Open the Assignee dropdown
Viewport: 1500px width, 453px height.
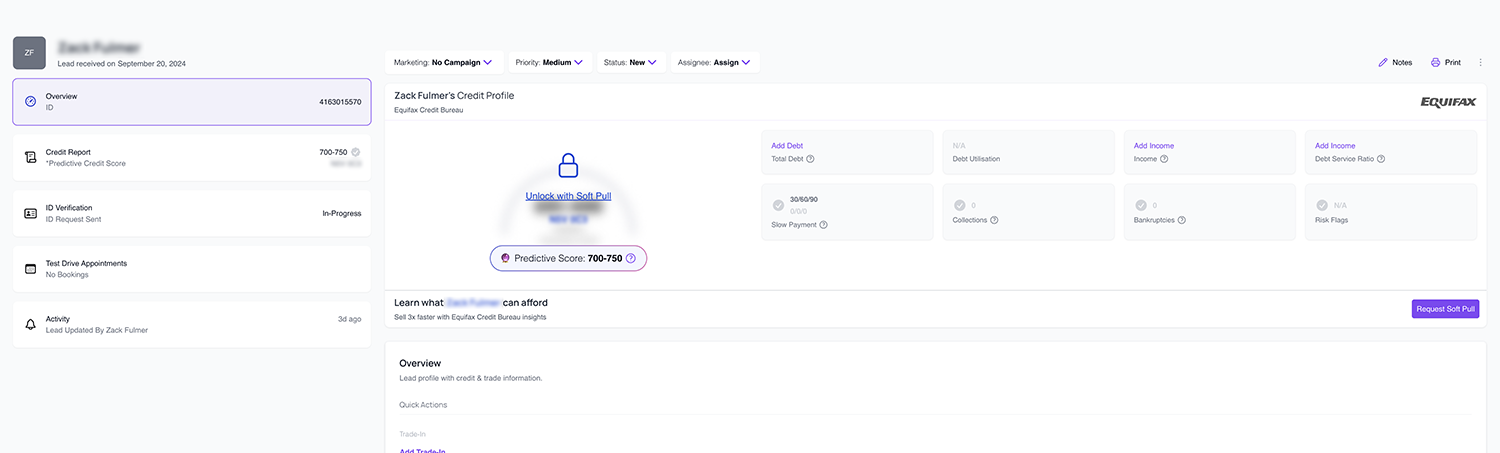(714, 62)
